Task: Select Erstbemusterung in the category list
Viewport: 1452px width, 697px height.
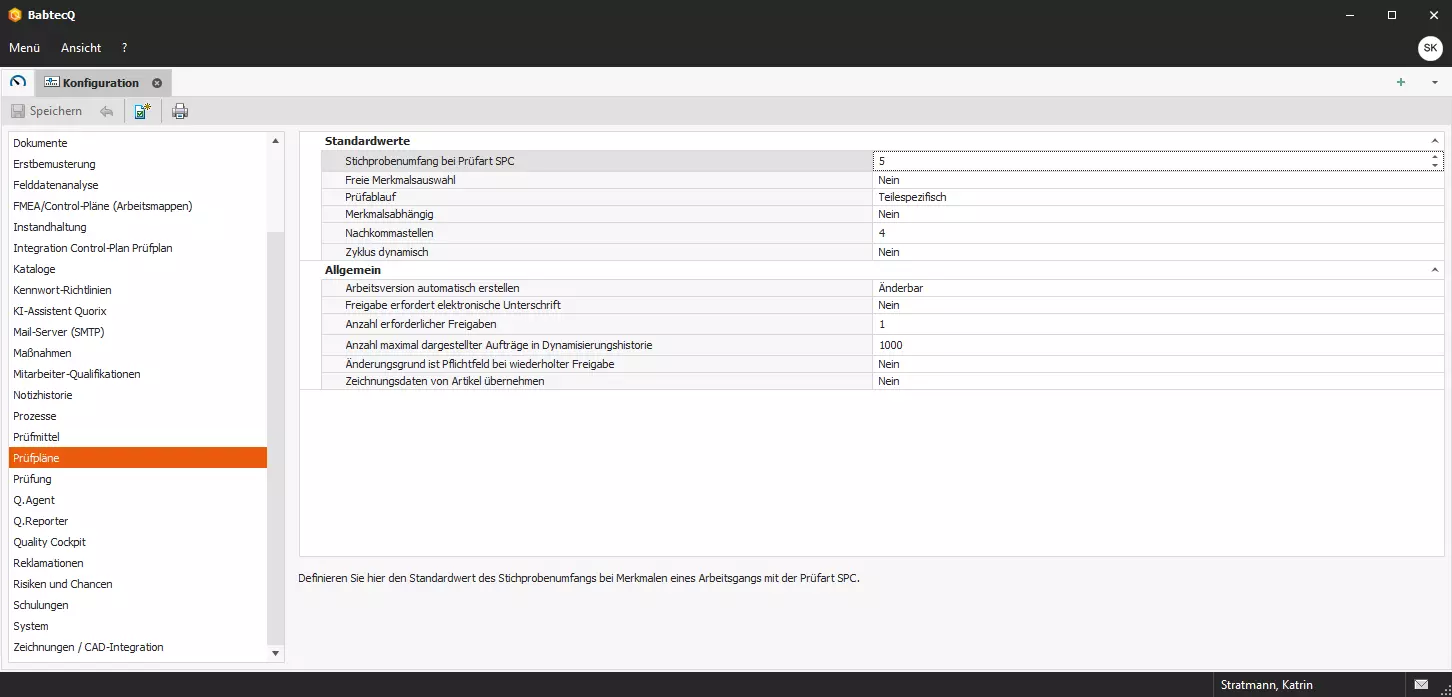Action: point(137,164)
